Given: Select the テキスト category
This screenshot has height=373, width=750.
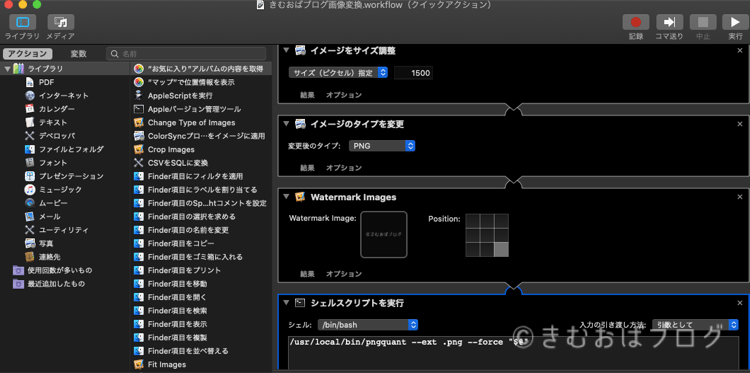Looking at the screenshot, I should (53, 122).
